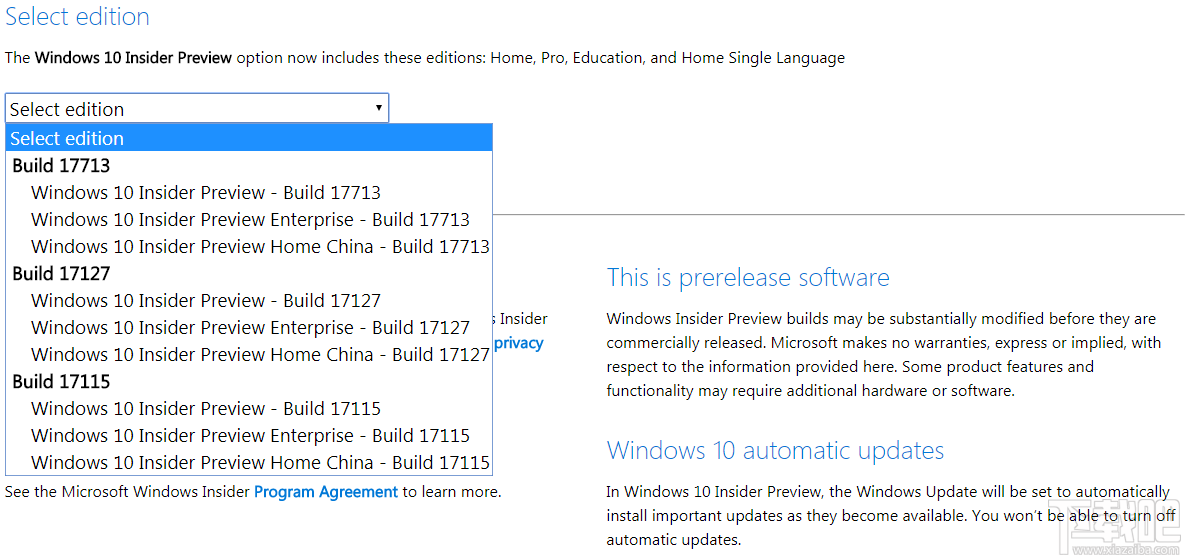
Task: Select Windows 10 Insider Preview - Build 17115
Action: [x=249, y=409]
